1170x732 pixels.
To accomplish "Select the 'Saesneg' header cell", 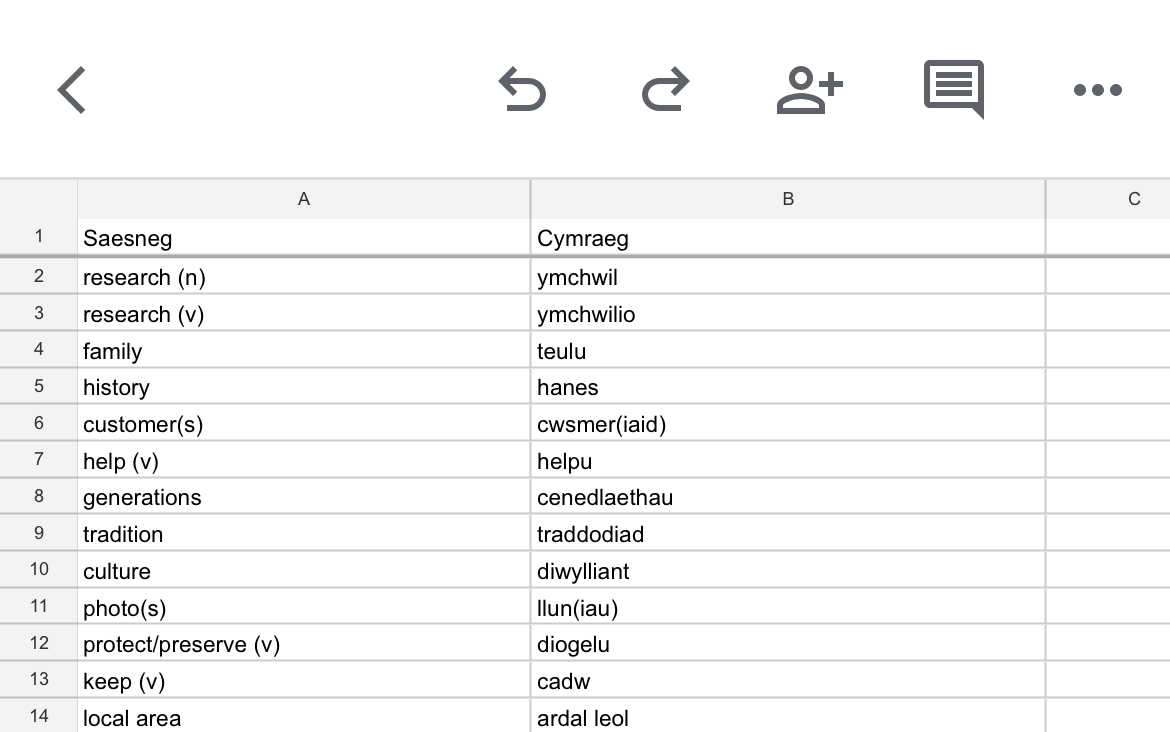I will pyautogui.click(x=304, y=238).
